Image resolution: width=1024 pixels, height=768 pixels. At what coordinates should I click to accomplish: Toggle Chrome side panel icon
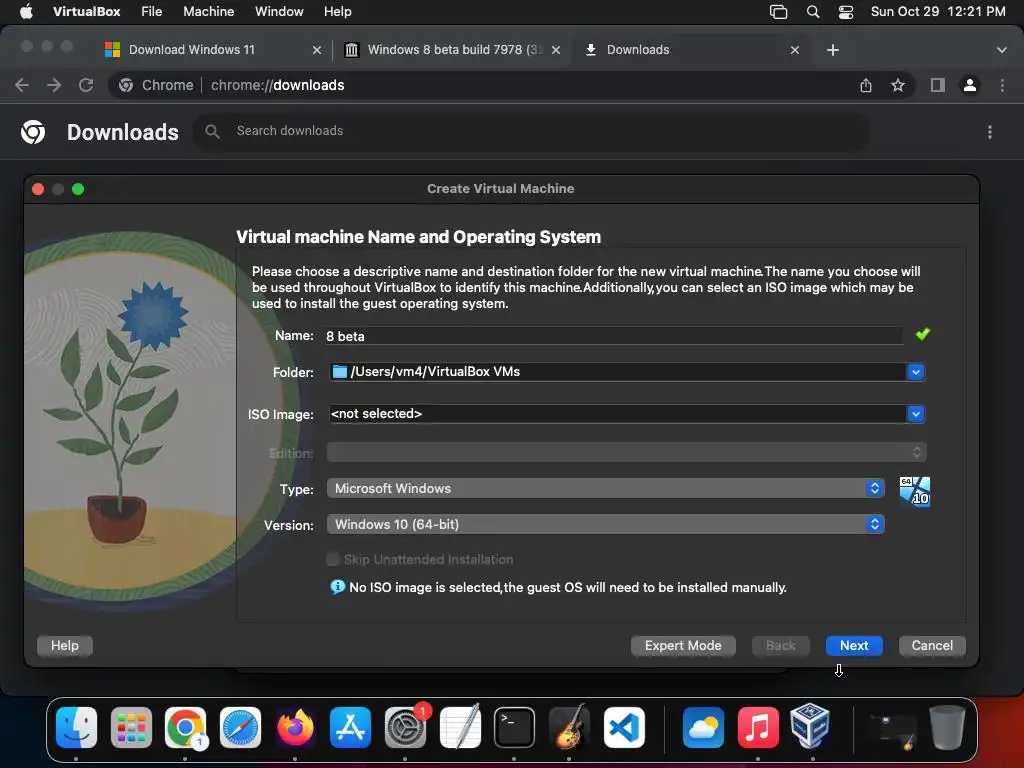(x=938, y=85)
